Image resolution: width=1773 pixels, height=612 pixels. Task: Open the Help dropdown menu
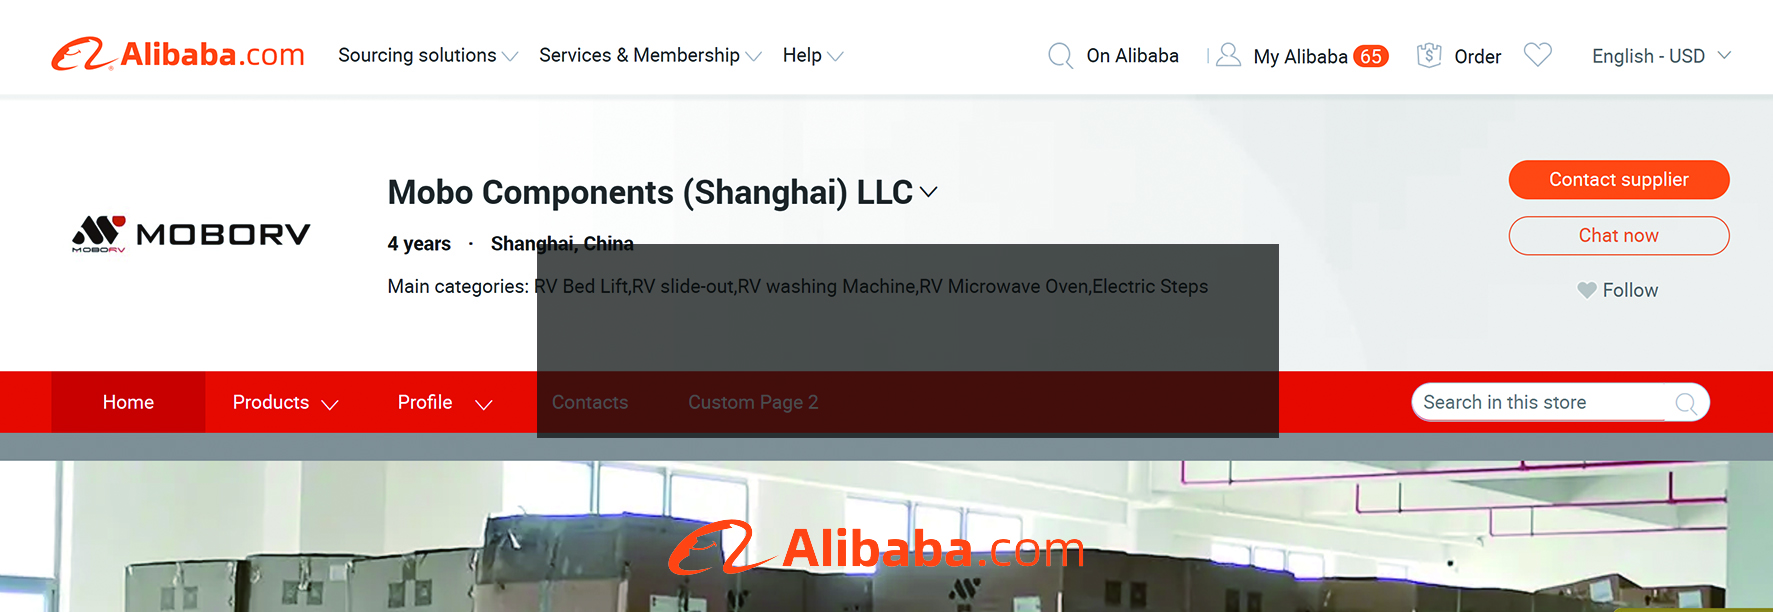pos(813,55)
